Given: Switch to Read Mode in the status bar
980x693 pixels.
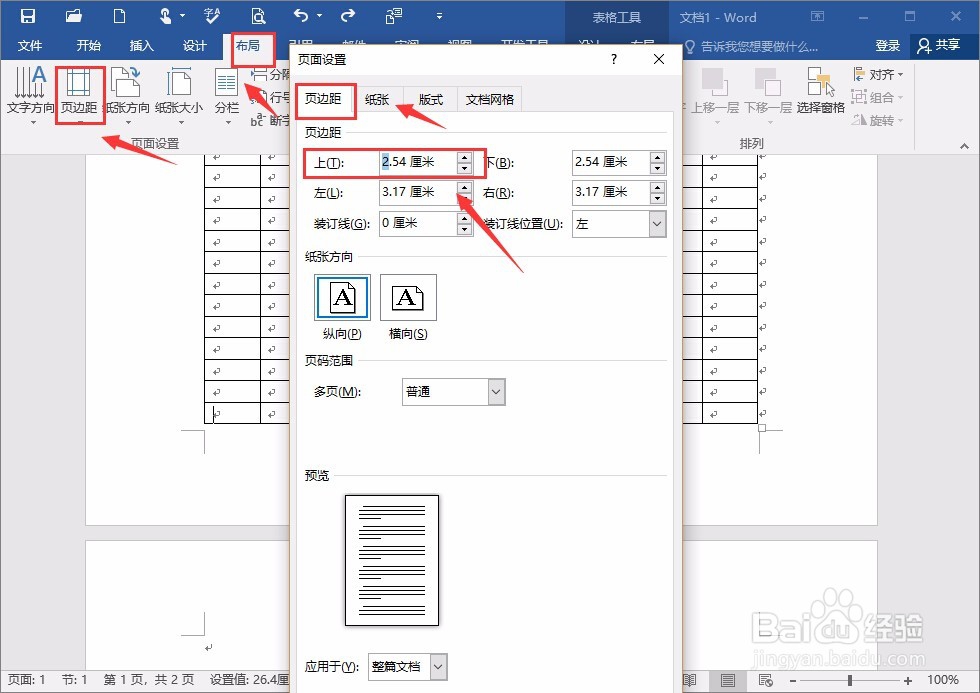Looking at the screenshot, I should 689,679.
